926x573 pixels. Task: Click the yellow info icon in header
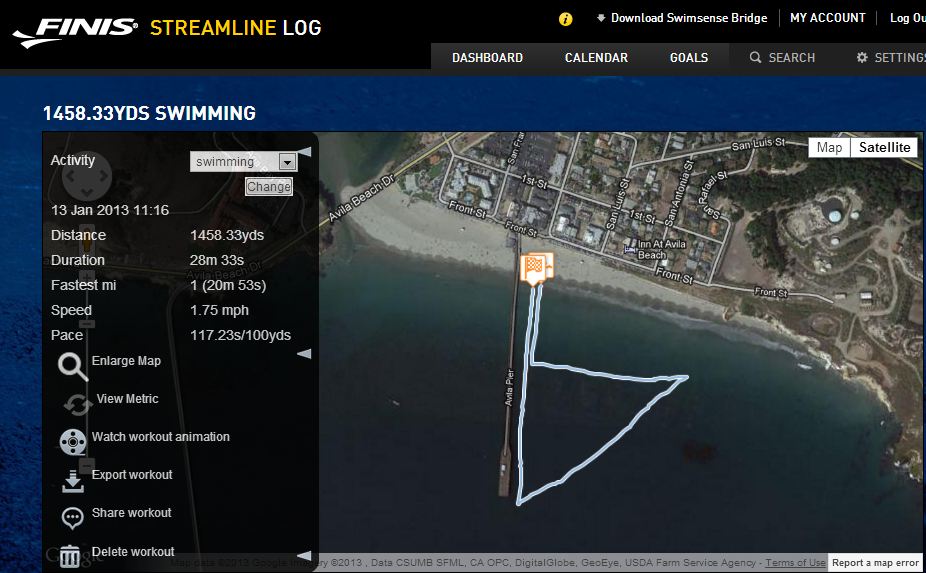566,19
